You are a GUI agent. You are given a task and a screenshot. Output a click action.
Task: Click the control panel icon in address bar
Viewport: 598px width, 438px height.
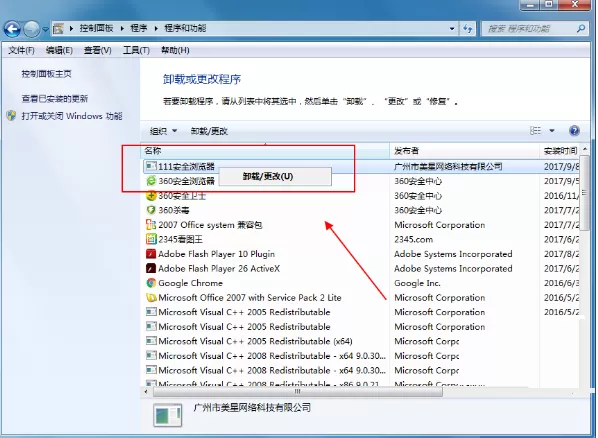(58, 28)
